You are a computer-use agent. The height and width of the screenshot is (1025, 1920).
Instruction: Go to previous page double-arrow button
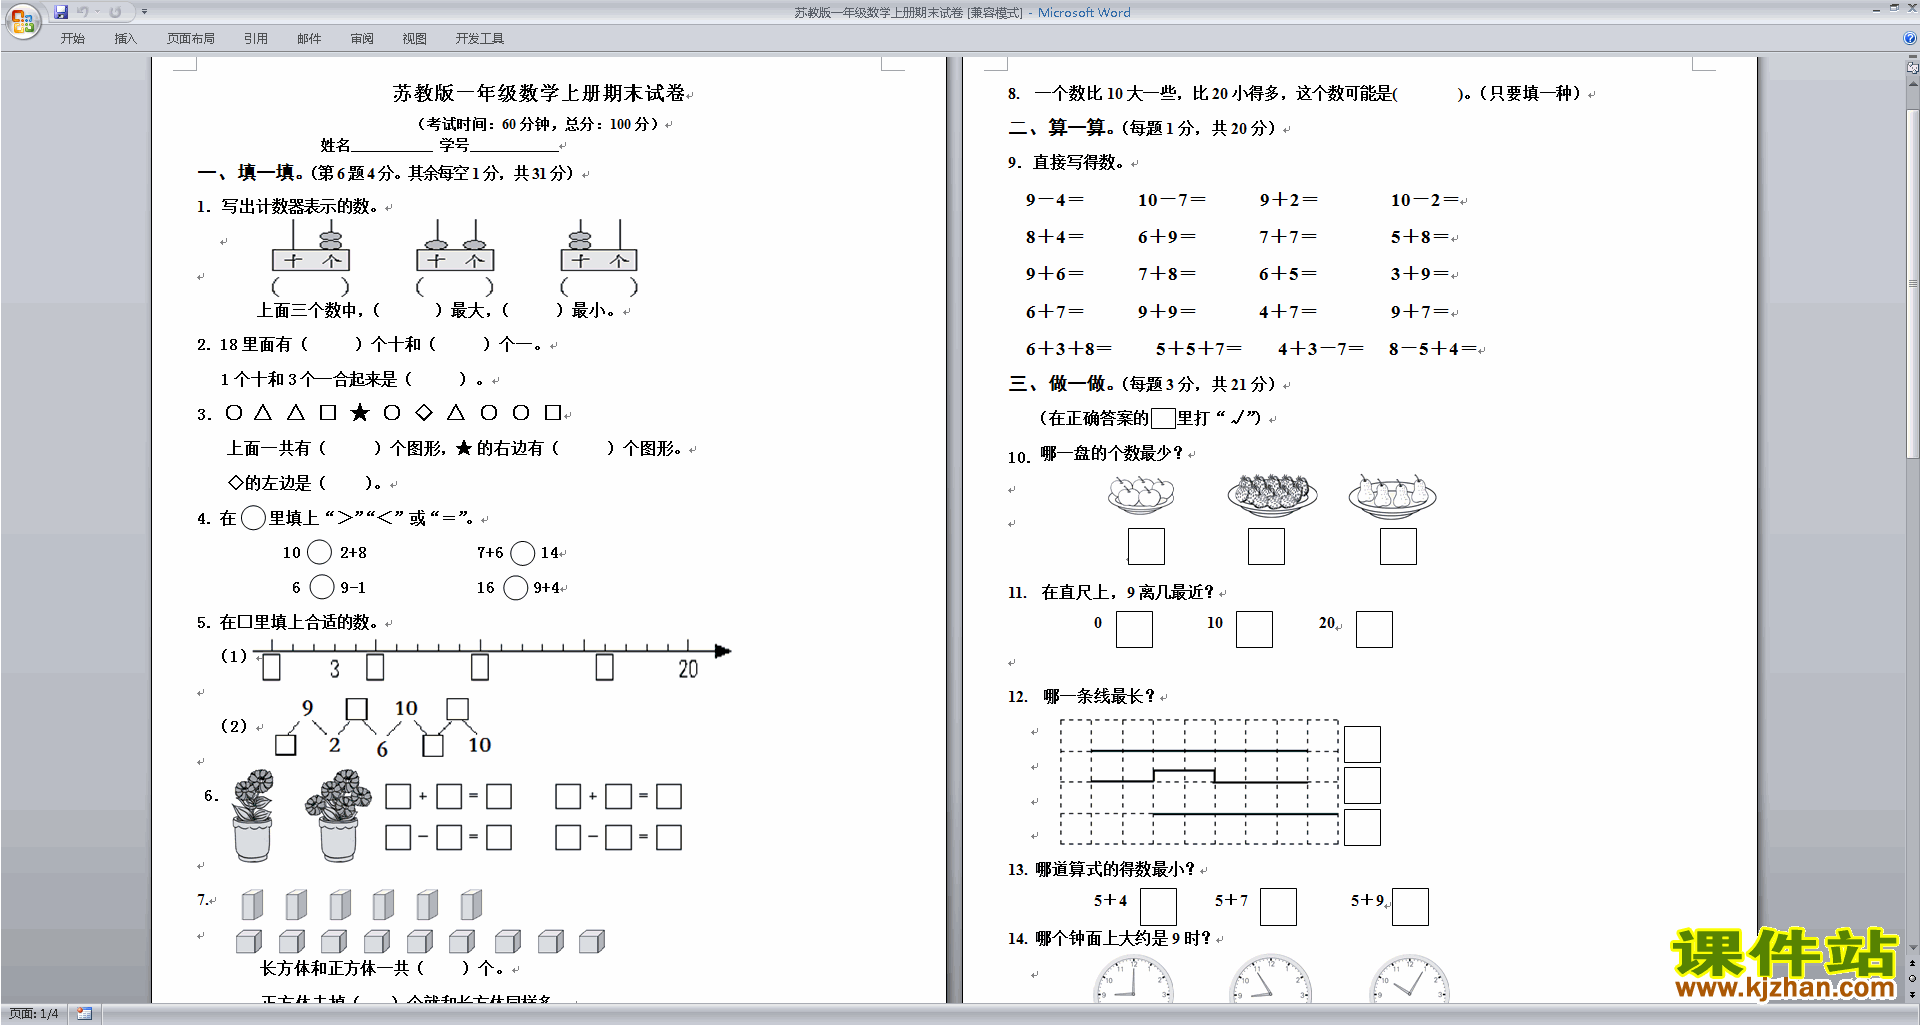pos(1913,963)
